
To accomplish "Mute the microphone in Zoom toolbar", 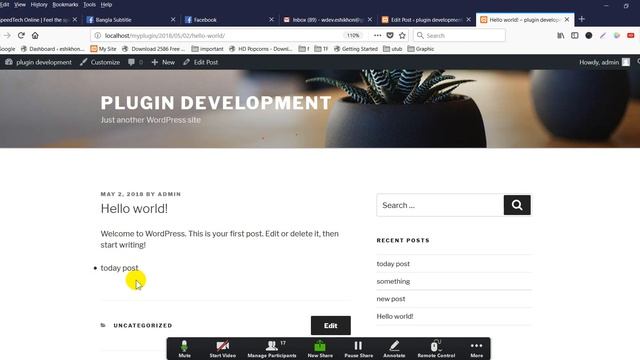I will (x=184, y=349).
